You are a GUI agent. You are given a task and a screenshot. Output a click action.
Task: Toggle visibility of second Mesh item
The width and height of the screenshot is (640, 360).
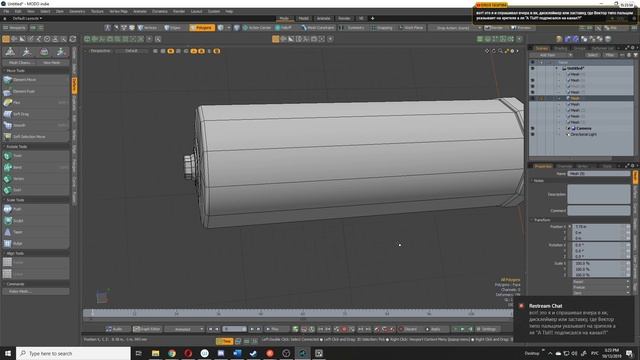(x=532, y=80)
